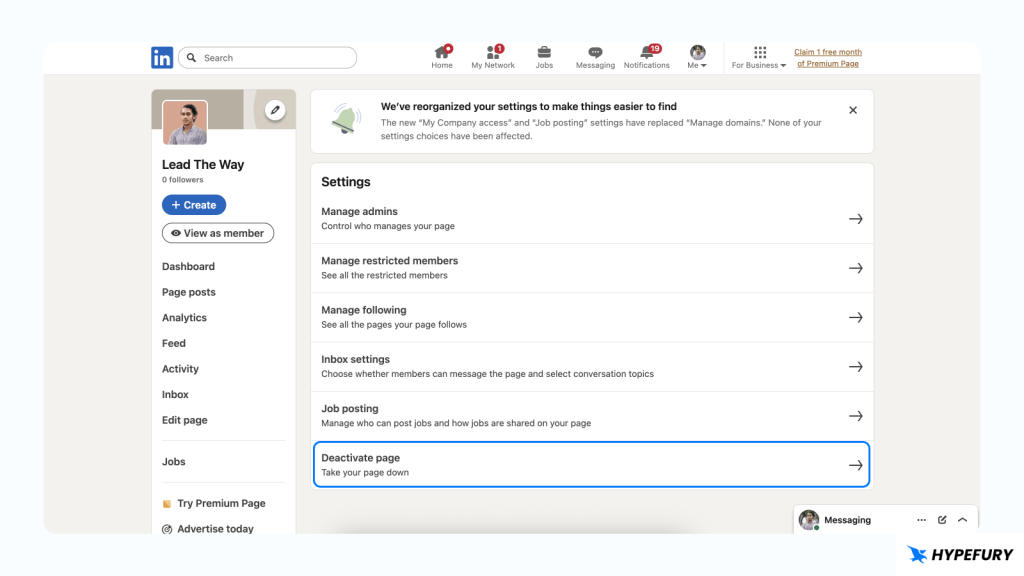Screen dimensions: 1024x576
Task: Open Messaging in top navigation
Action: (x=595, y=57)
